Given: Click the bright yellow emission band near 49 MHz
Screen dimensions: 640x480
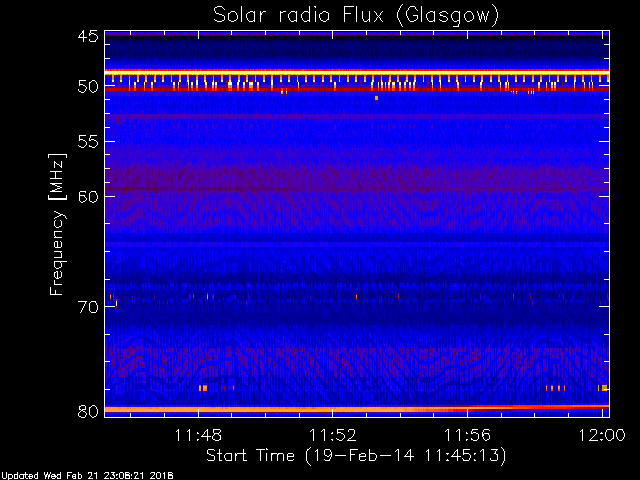Looking at the screenshot, I should [x=357, y=72].
